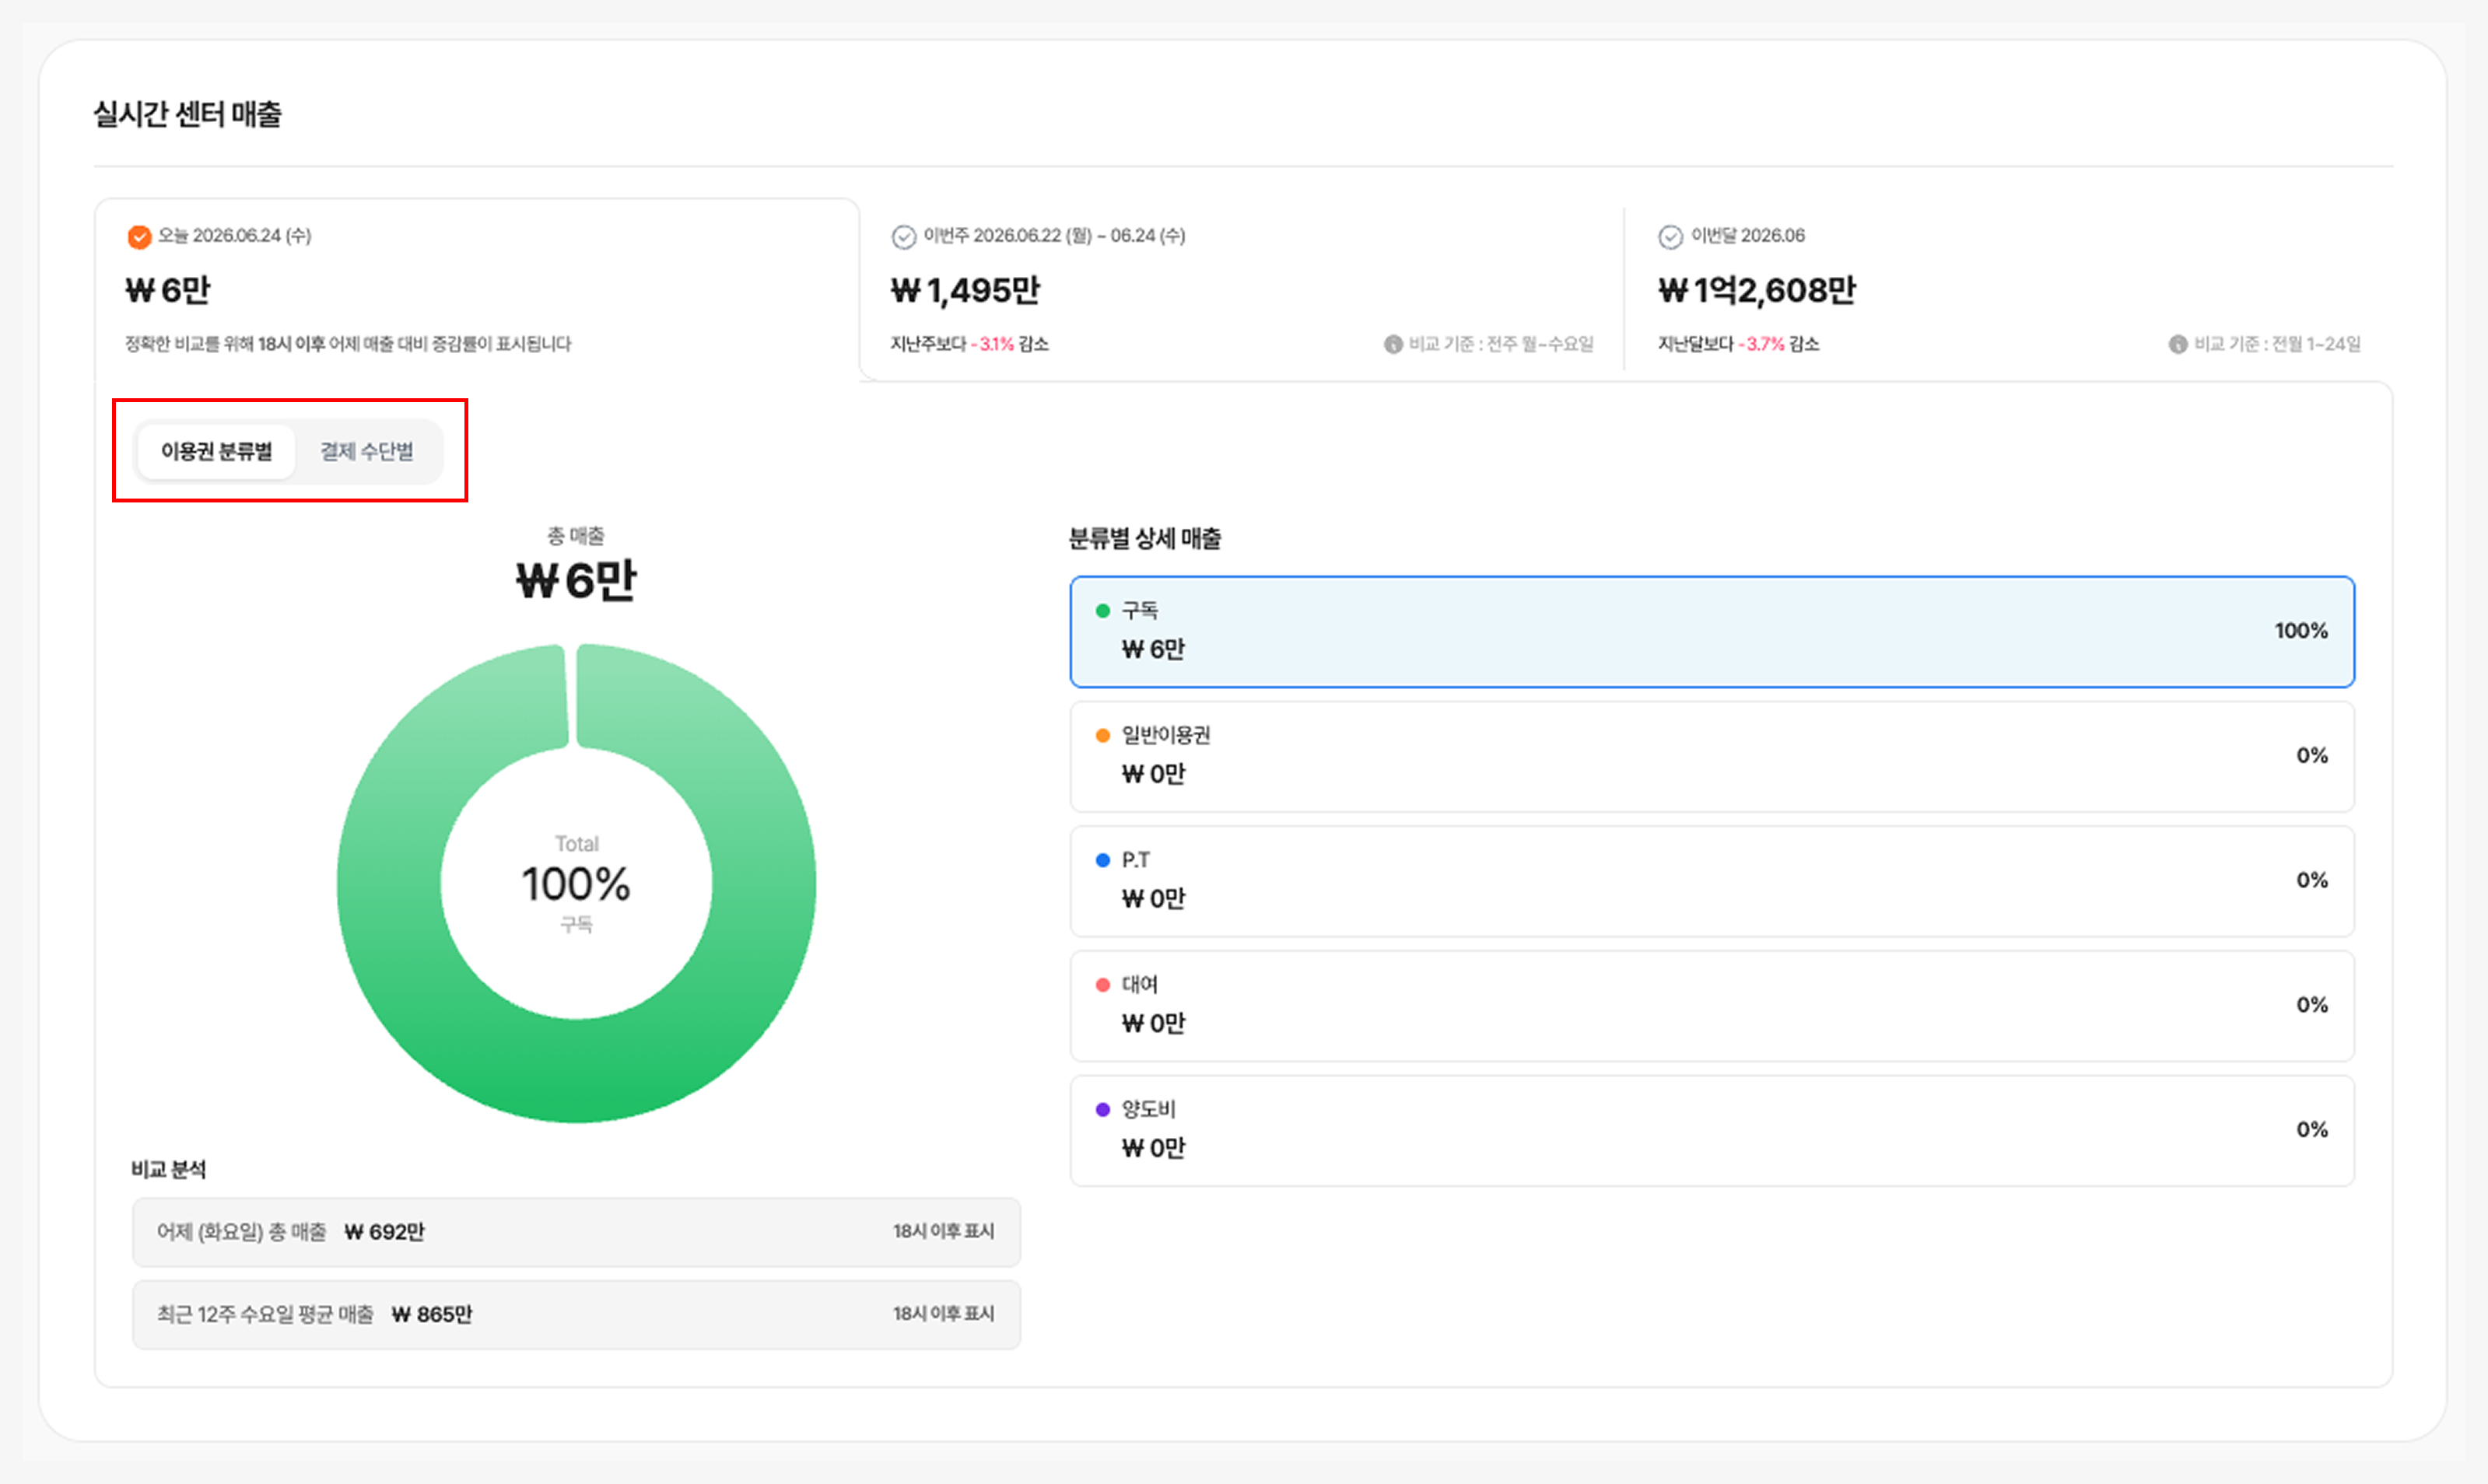
Task: Click the blue dot of the P.T row
Action: pos(1103,860)
